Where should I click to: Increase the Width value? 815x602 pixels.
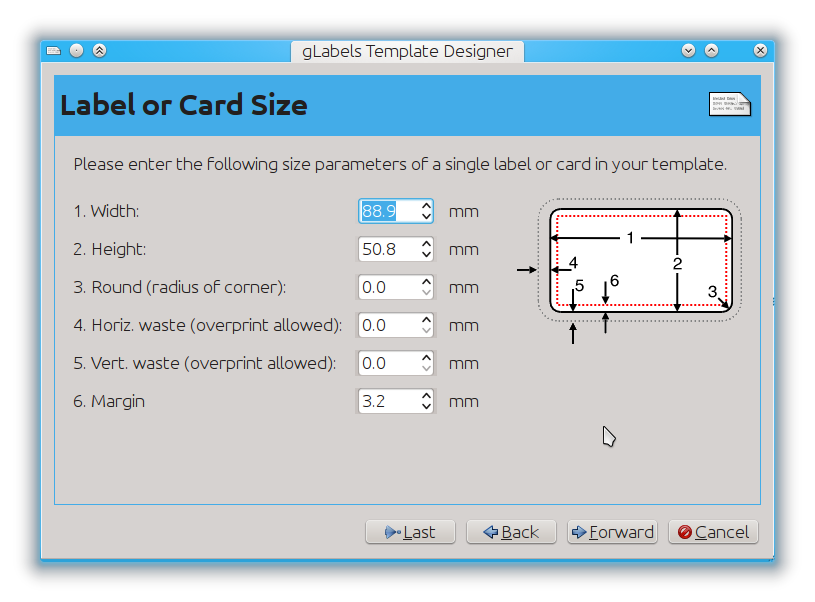426,206
